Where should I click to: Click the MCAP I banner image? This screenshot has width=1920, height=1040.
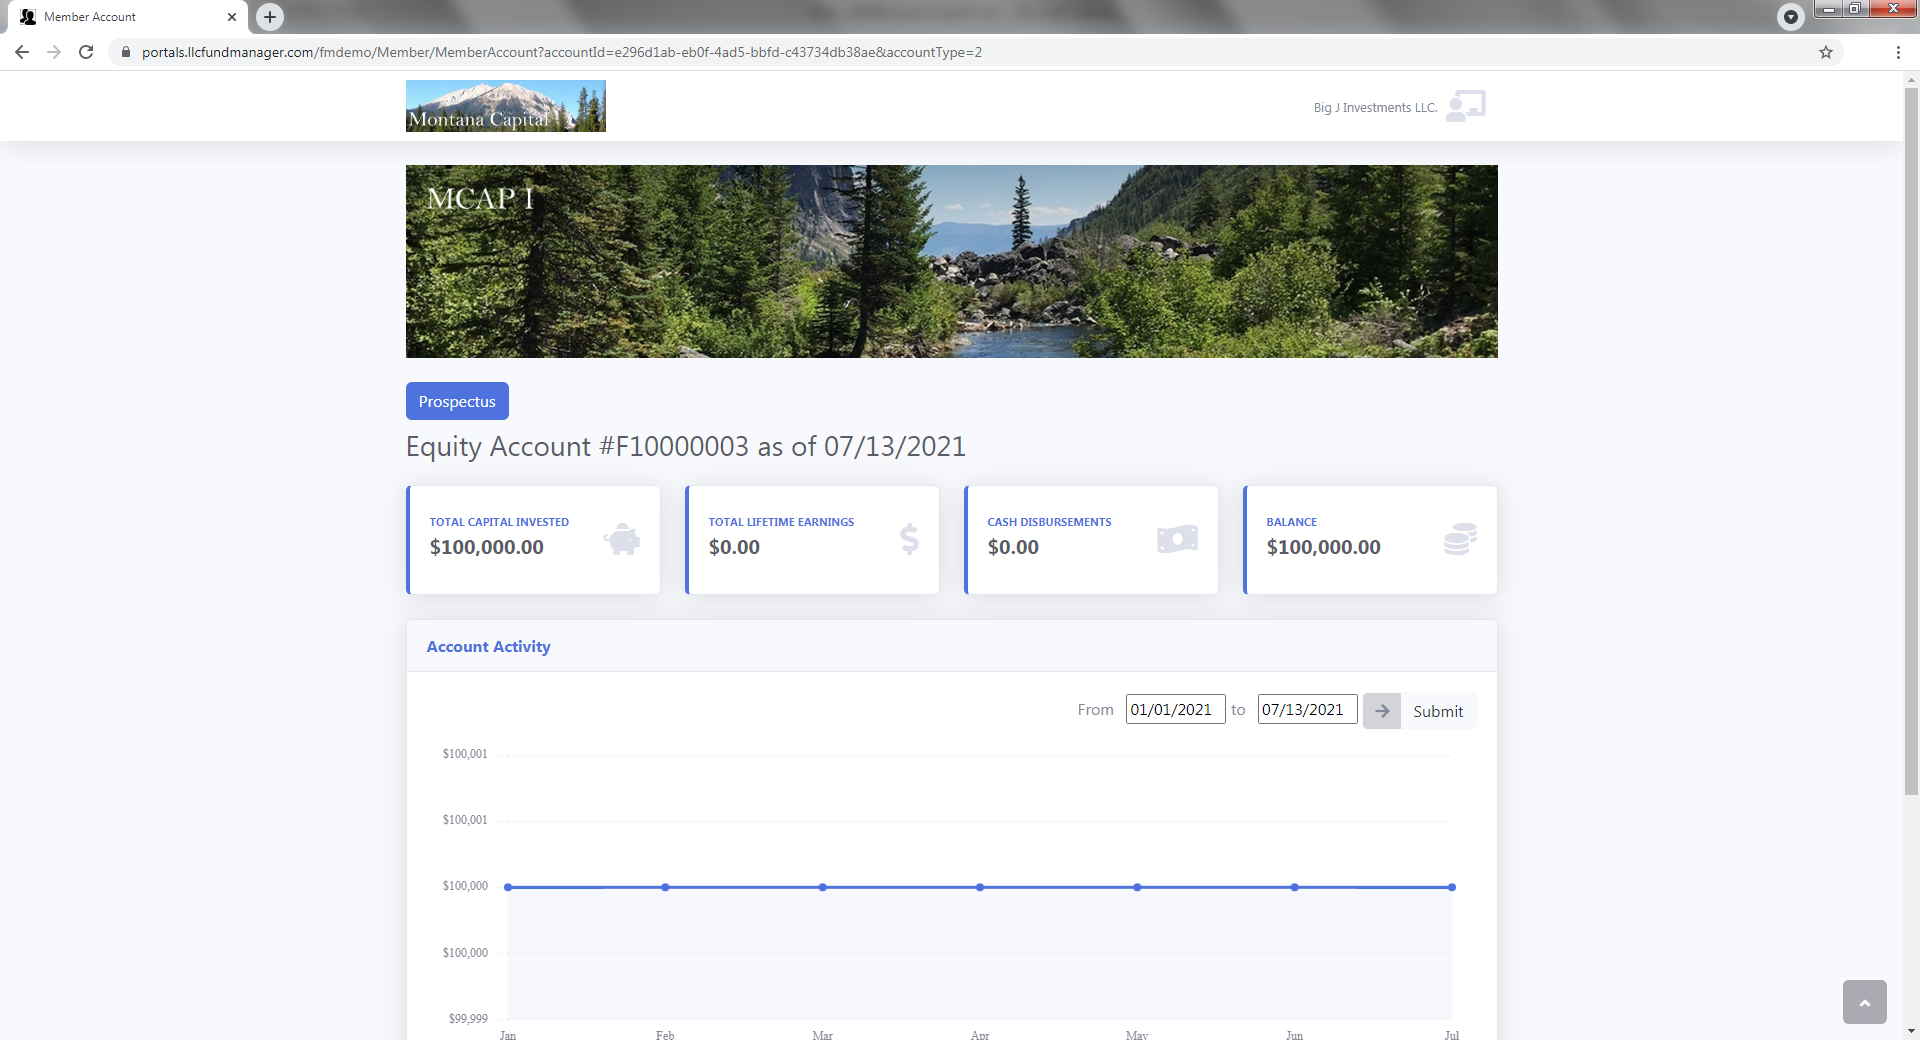pos(951,261)
